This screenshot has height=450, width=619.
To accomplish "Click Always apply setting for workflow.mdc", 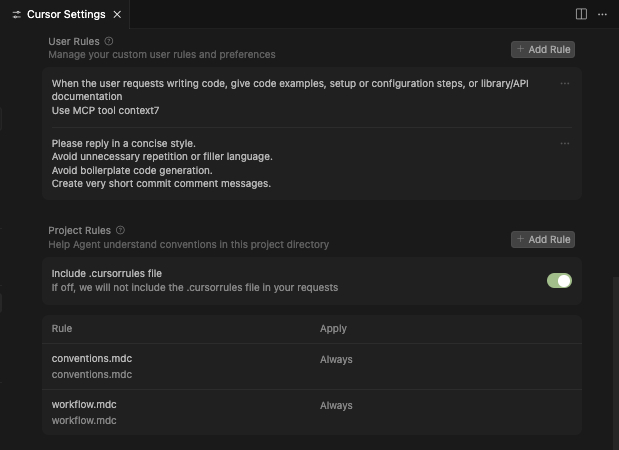I will [336, 405].
